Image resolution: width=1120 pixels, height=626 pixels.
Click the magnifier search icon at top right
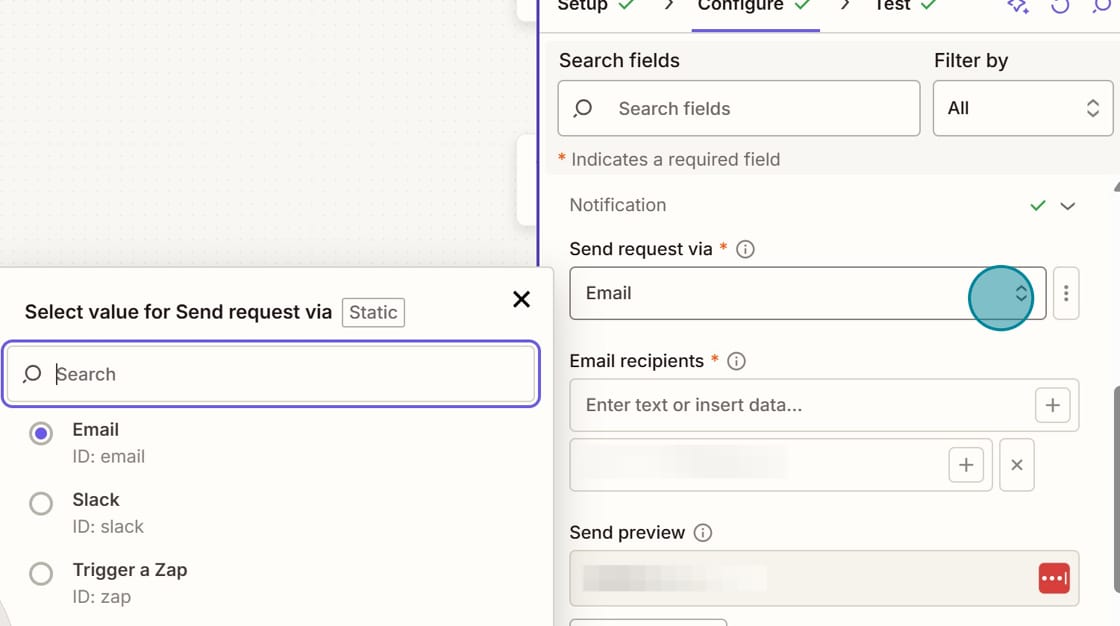(x=1103, y=7)
